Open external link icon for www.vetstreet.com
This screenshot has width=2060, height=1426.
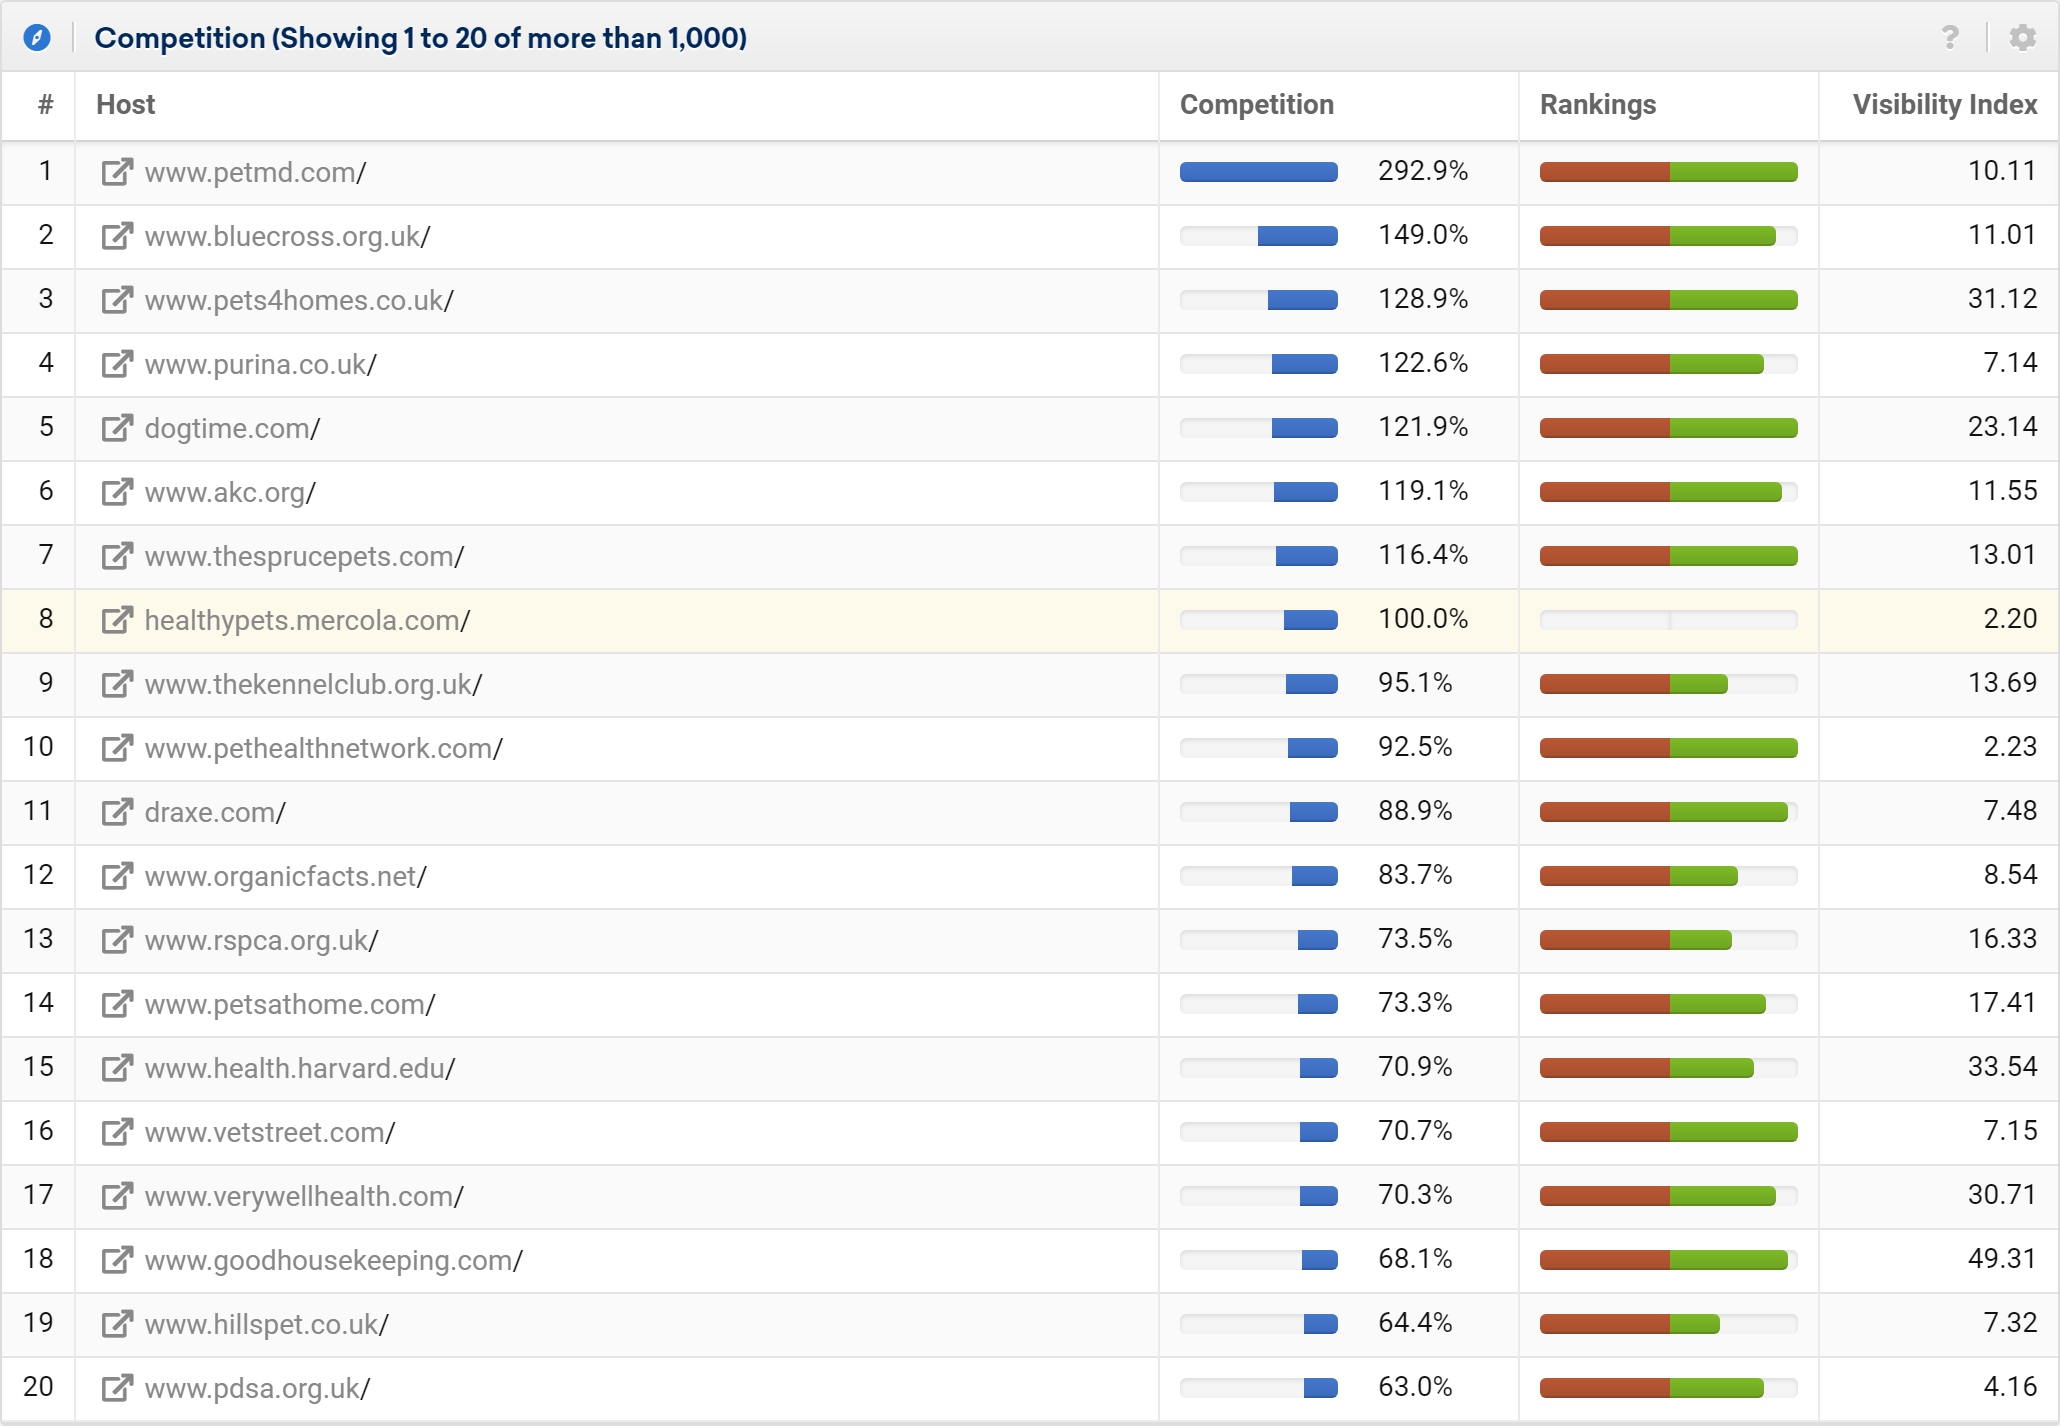tap(117, 1132)
